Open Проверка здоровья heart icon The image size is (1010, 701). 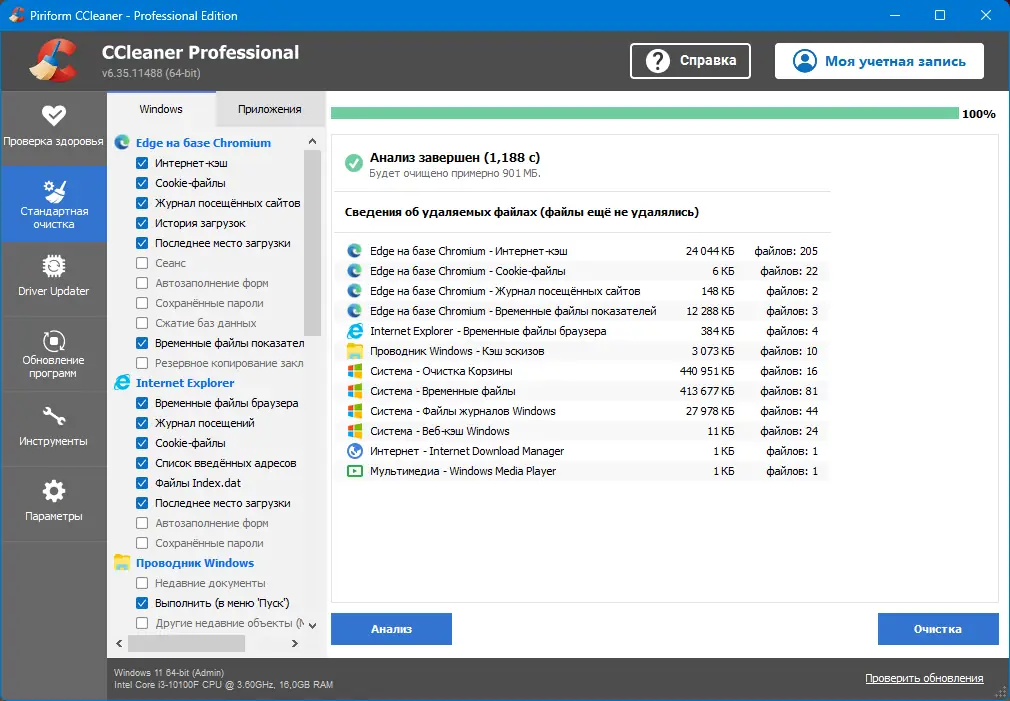(x=53, y=115)
